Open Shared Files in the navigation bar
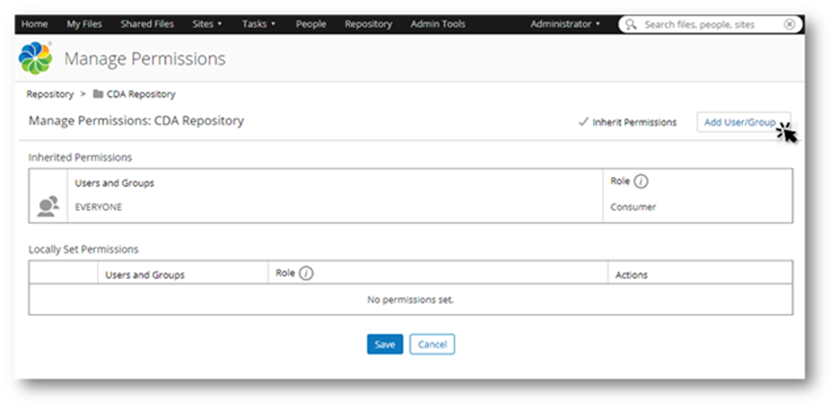Screen dimensions: 835x409 [x=147, y=24]
